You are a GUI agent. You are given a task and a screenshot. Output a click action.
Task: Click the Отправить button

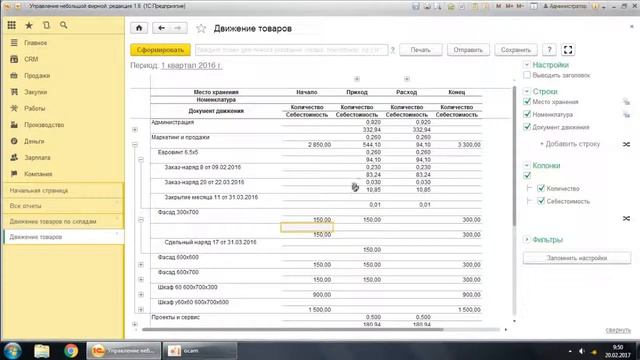pos(468,50)
